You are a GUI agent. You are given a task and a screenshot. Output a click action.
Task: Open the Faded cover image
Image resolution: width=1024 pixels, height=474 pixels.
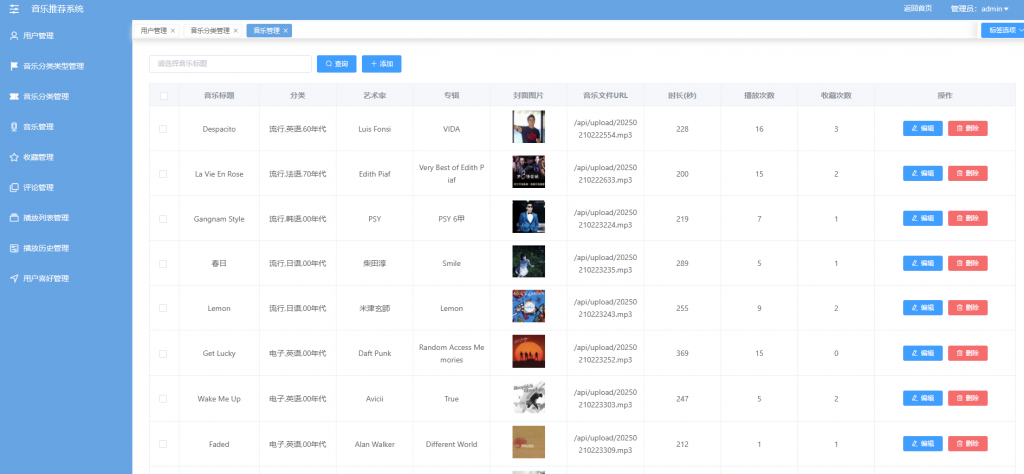[x=528, y=442]
